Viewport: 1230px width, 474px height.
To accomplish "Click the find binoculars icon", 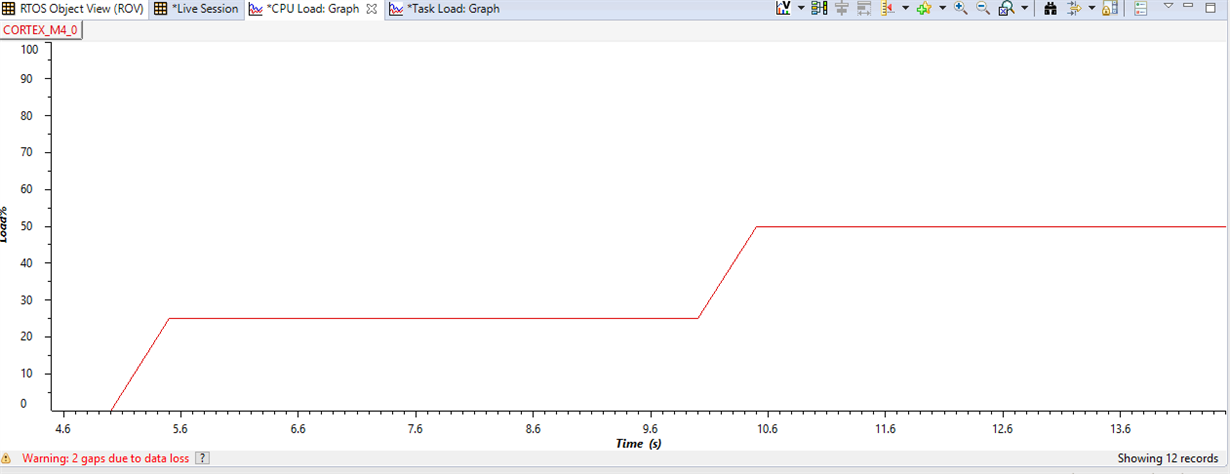I will coord(1050,8).
